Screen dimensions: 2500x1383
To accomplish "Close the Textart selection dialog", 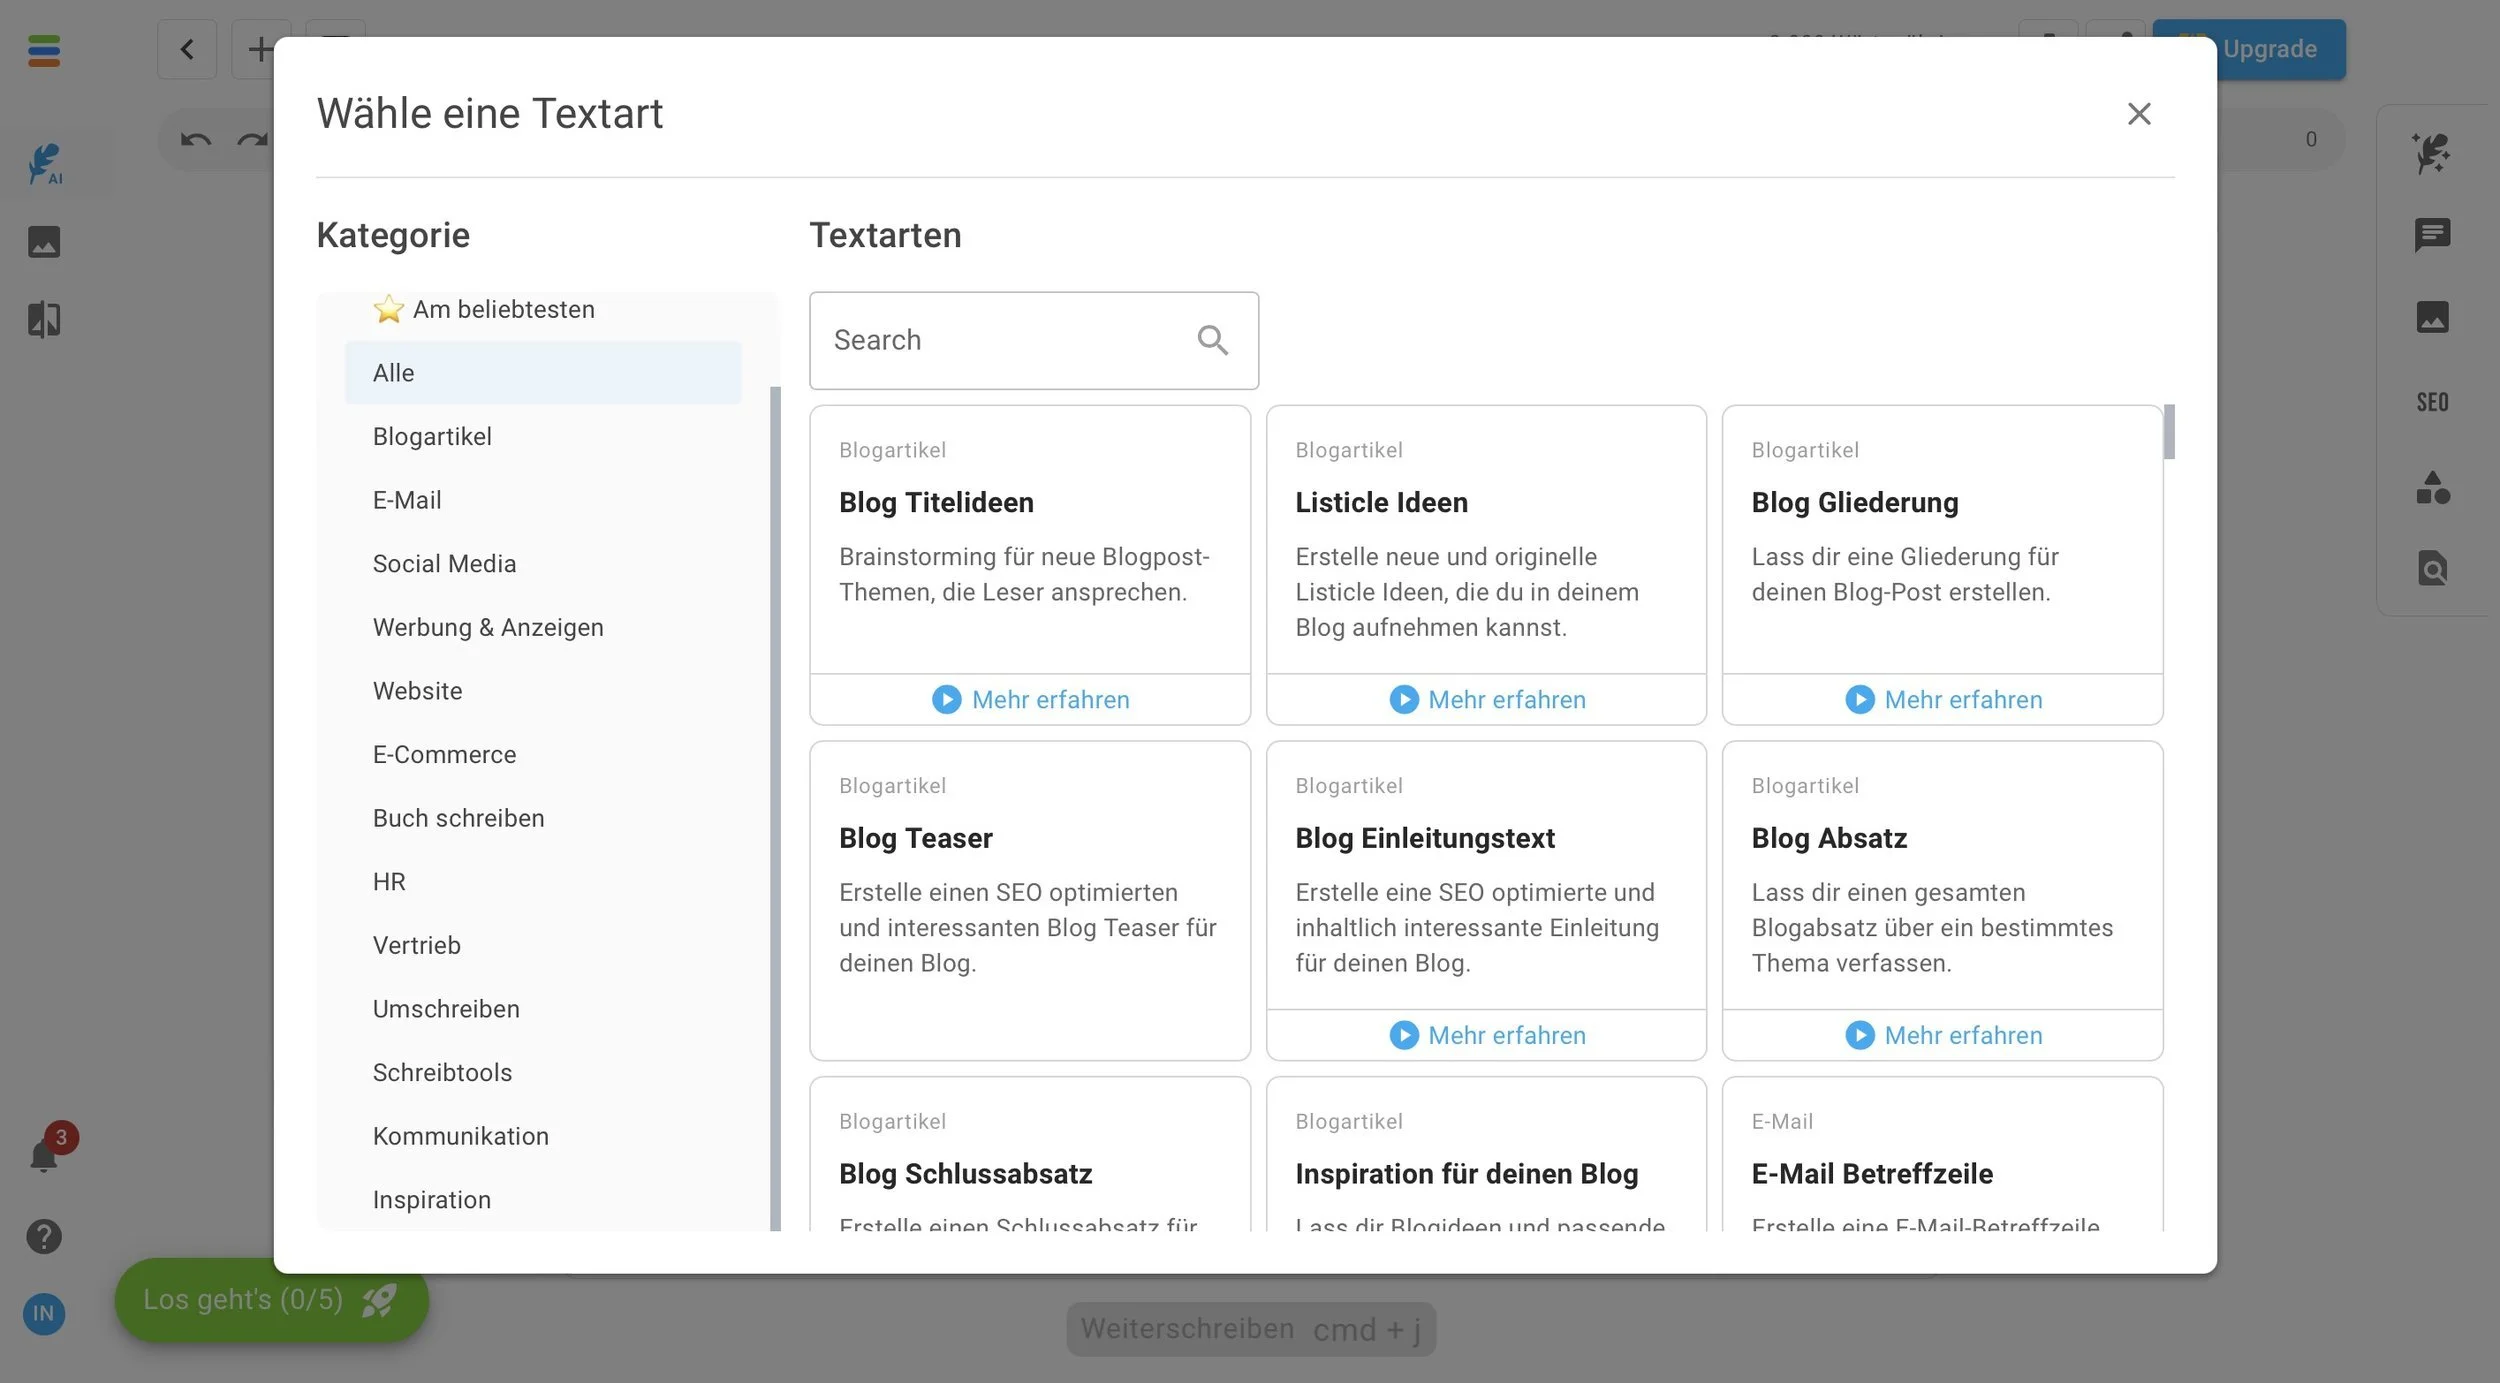I will [2138, 114].
